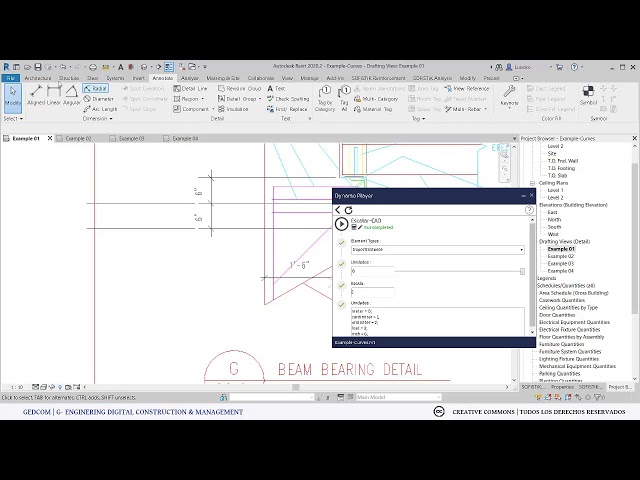Viewport: 640px width, 480px height.
Task: Click the Revision Cloud tool
Action: (239, 88)
